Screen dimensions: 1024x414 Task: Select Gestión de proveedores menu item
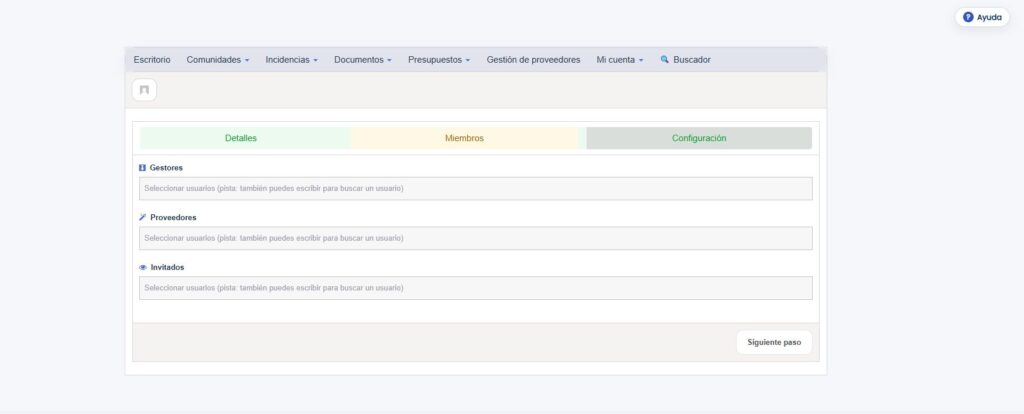(534, 59)
